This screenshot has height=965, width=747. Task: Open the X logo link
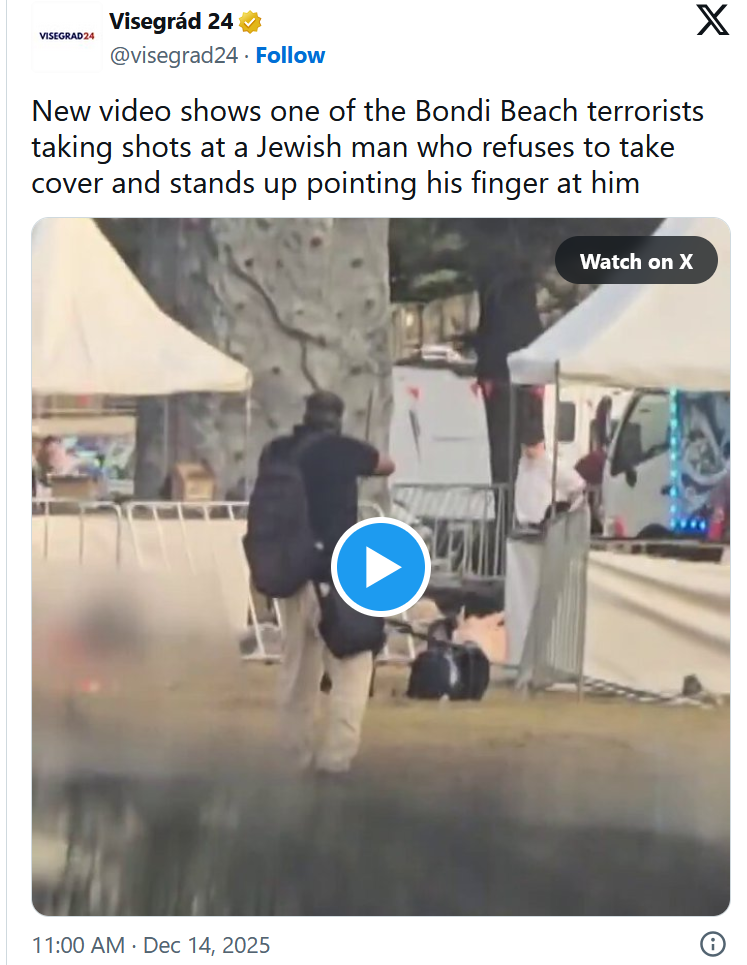coord(713,20)
